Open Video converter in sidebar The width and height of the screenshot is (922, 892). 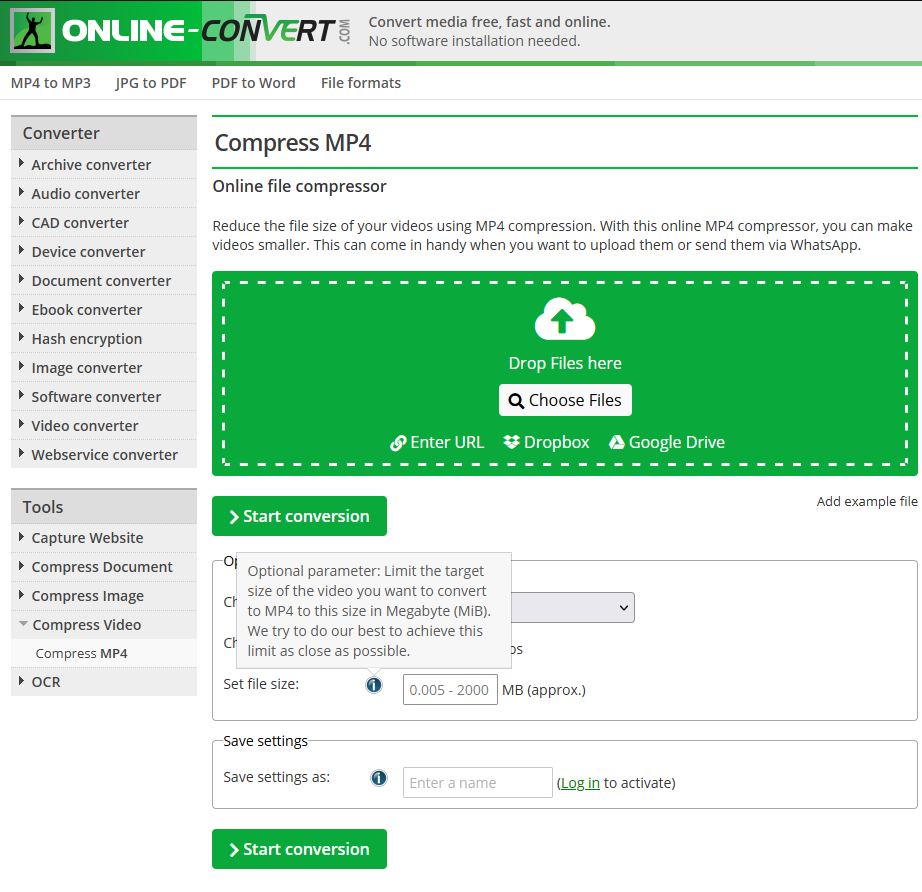[x=85, y=426]
